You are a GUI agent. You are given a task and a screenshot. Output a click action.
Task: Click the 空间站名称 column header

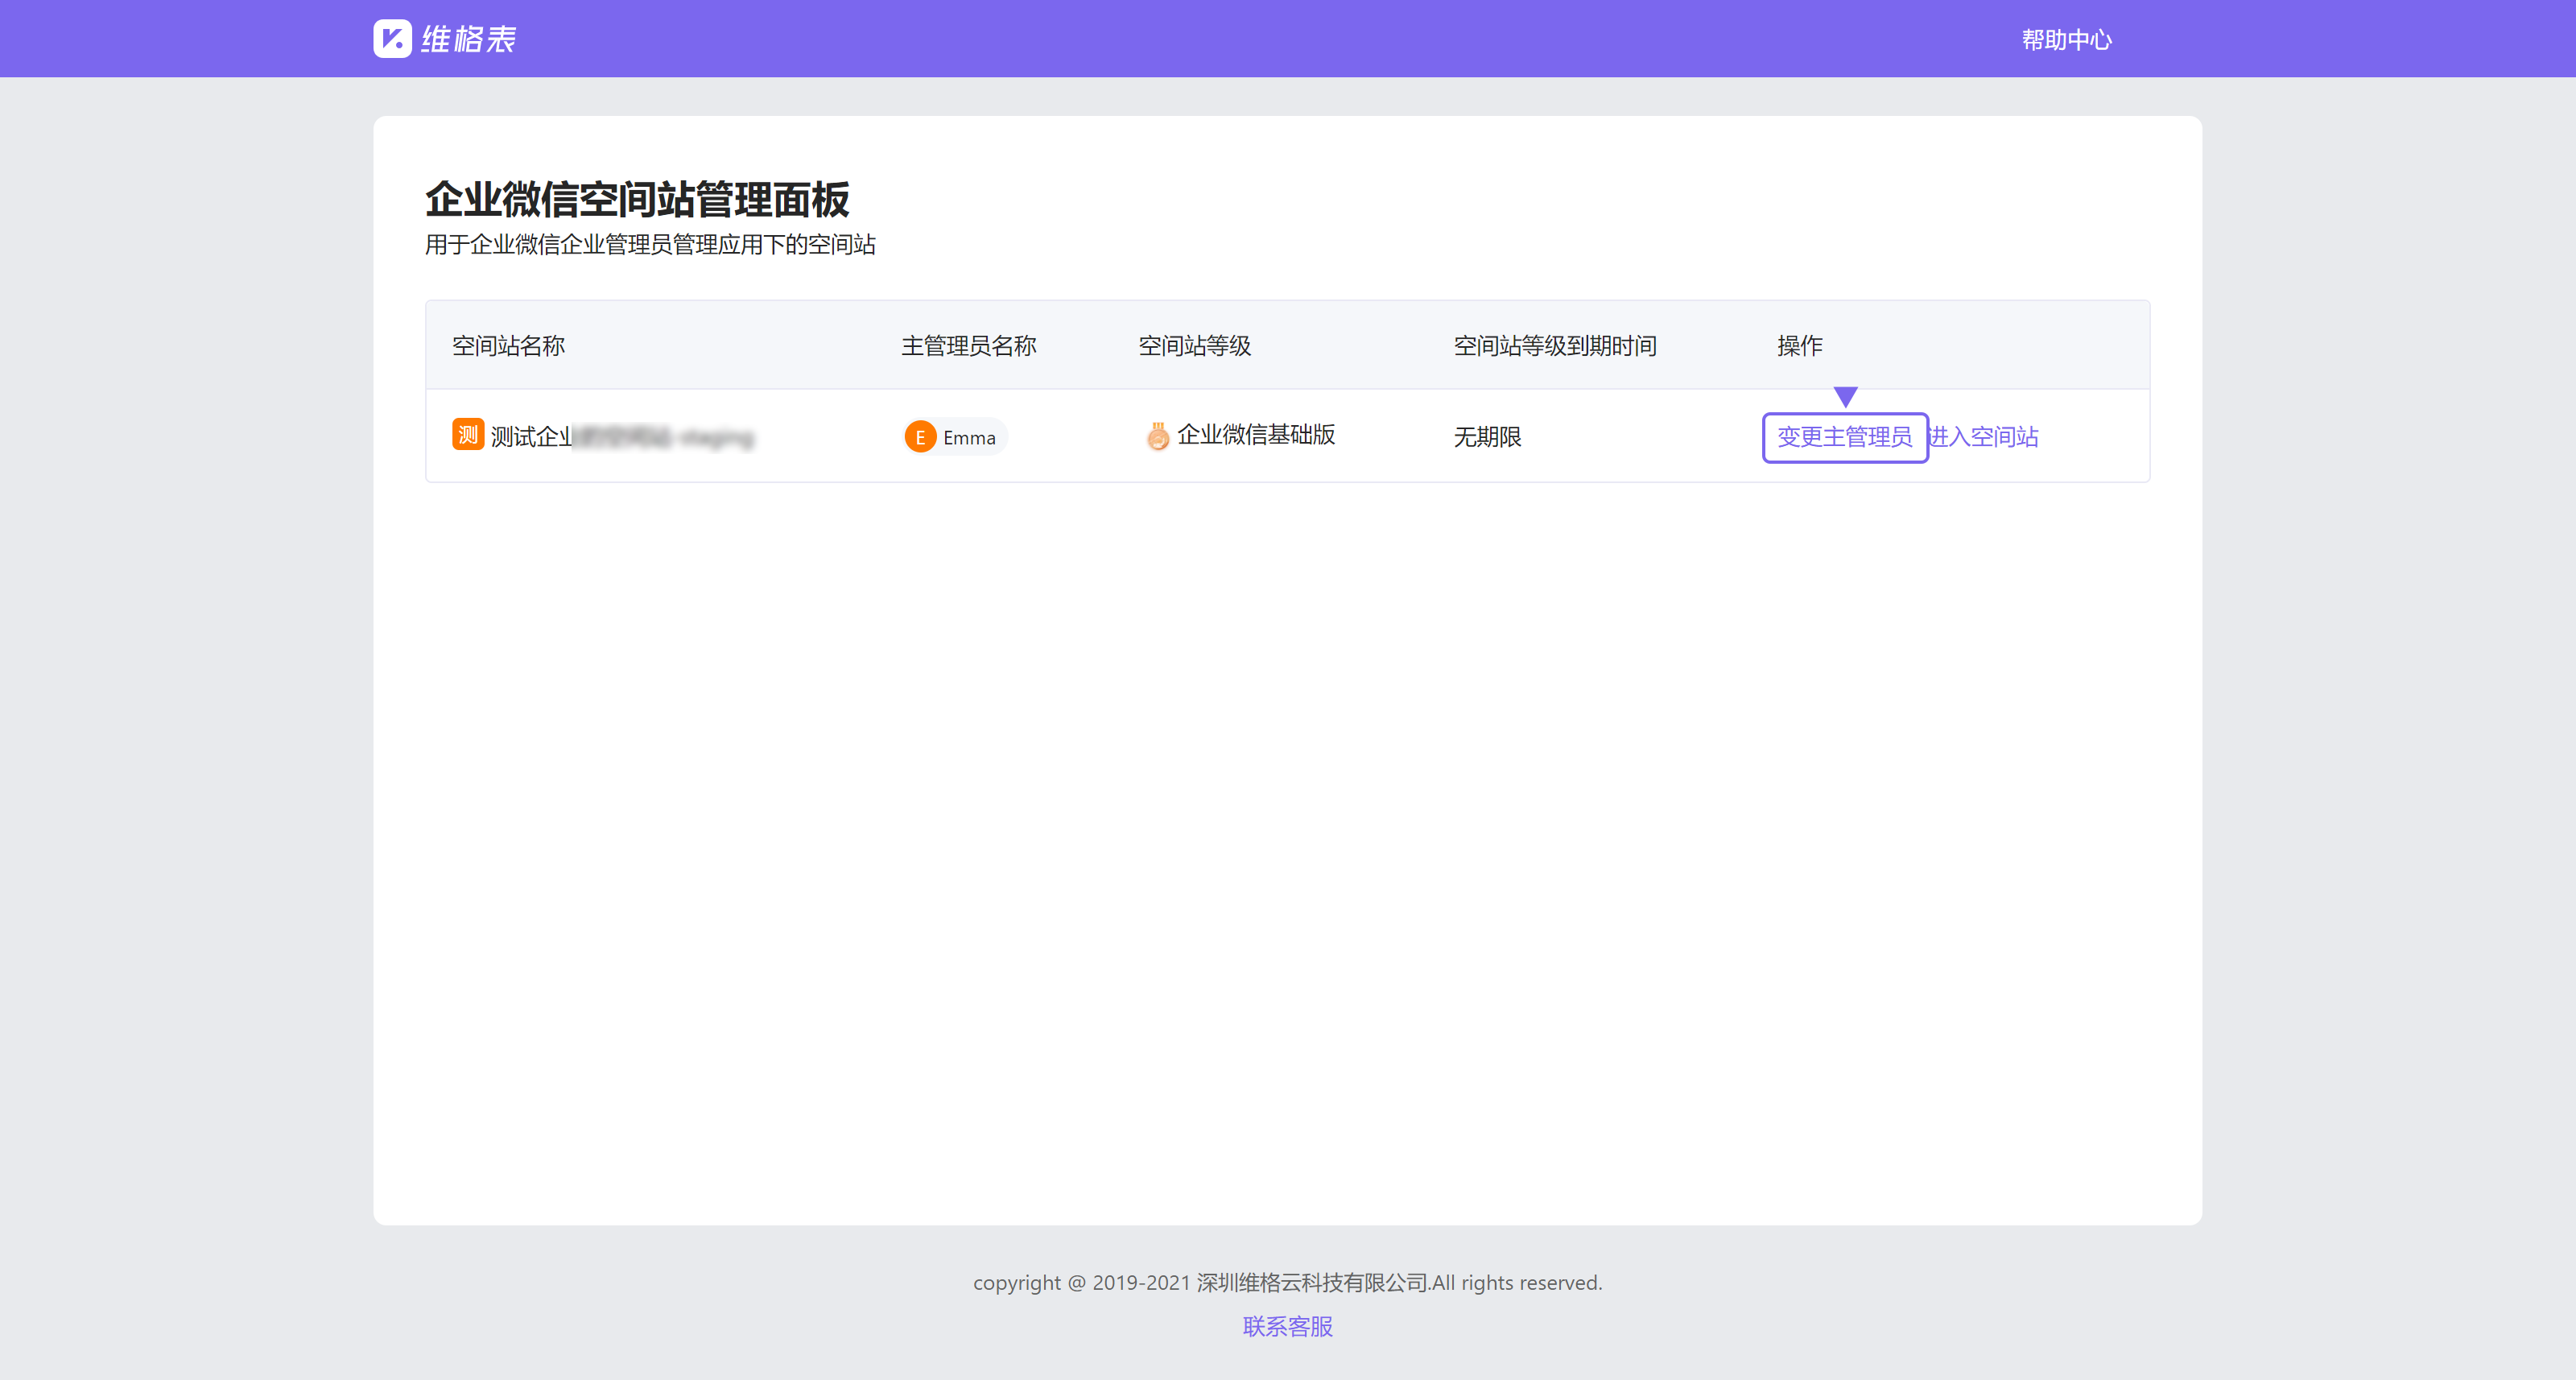click(x=508, y=346)
